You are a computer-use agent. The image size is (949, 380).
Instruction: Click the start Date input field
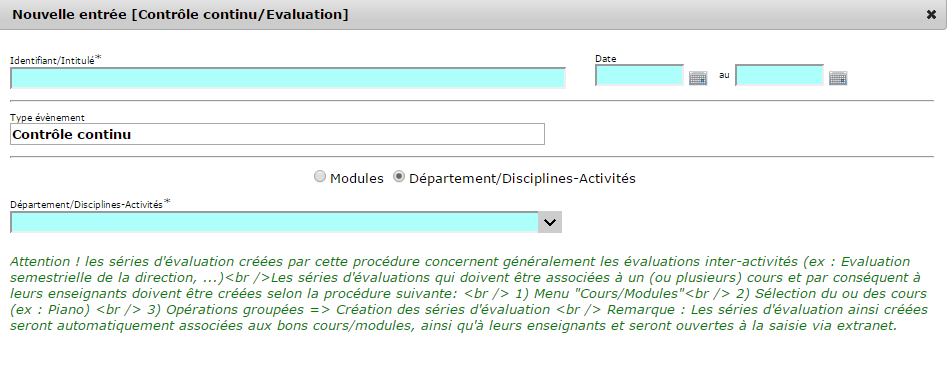point(640,76)
